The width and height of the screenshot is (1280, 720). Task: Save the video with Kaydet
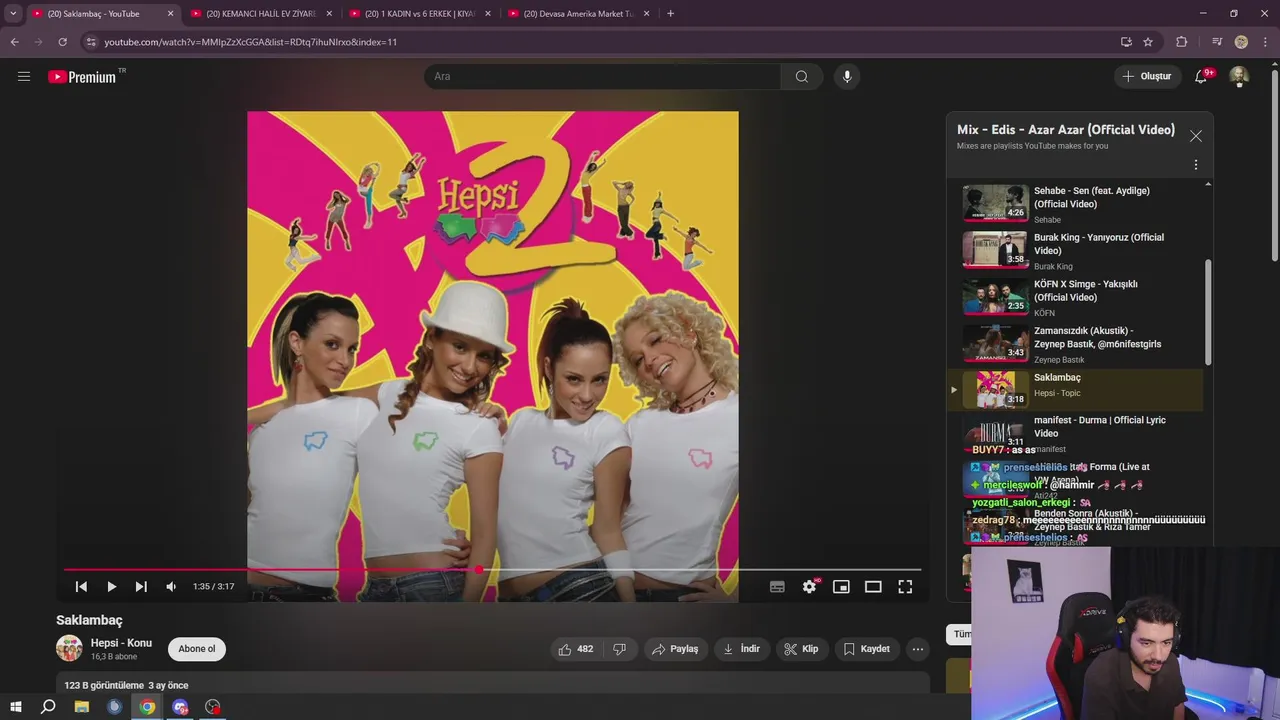pyautogui.click(x=866, y=649)
